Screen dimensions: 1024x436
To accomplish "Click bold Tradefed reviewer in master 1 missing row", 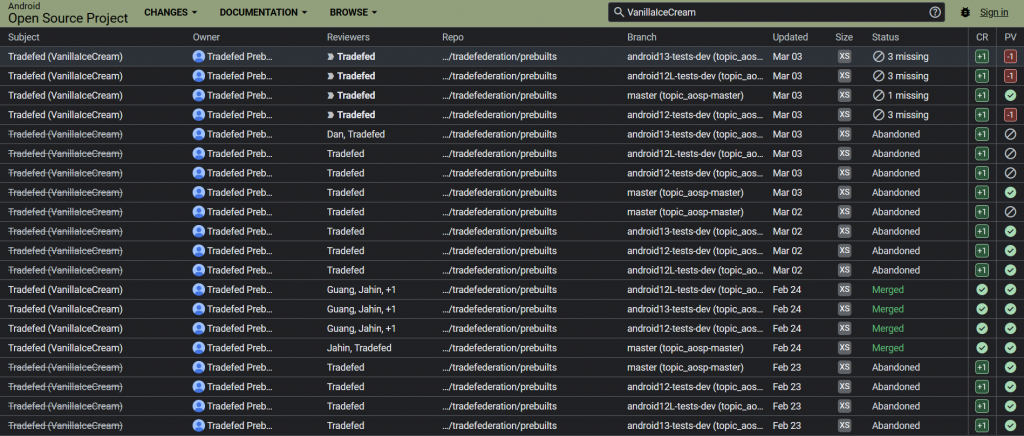I will click(356, 95).
